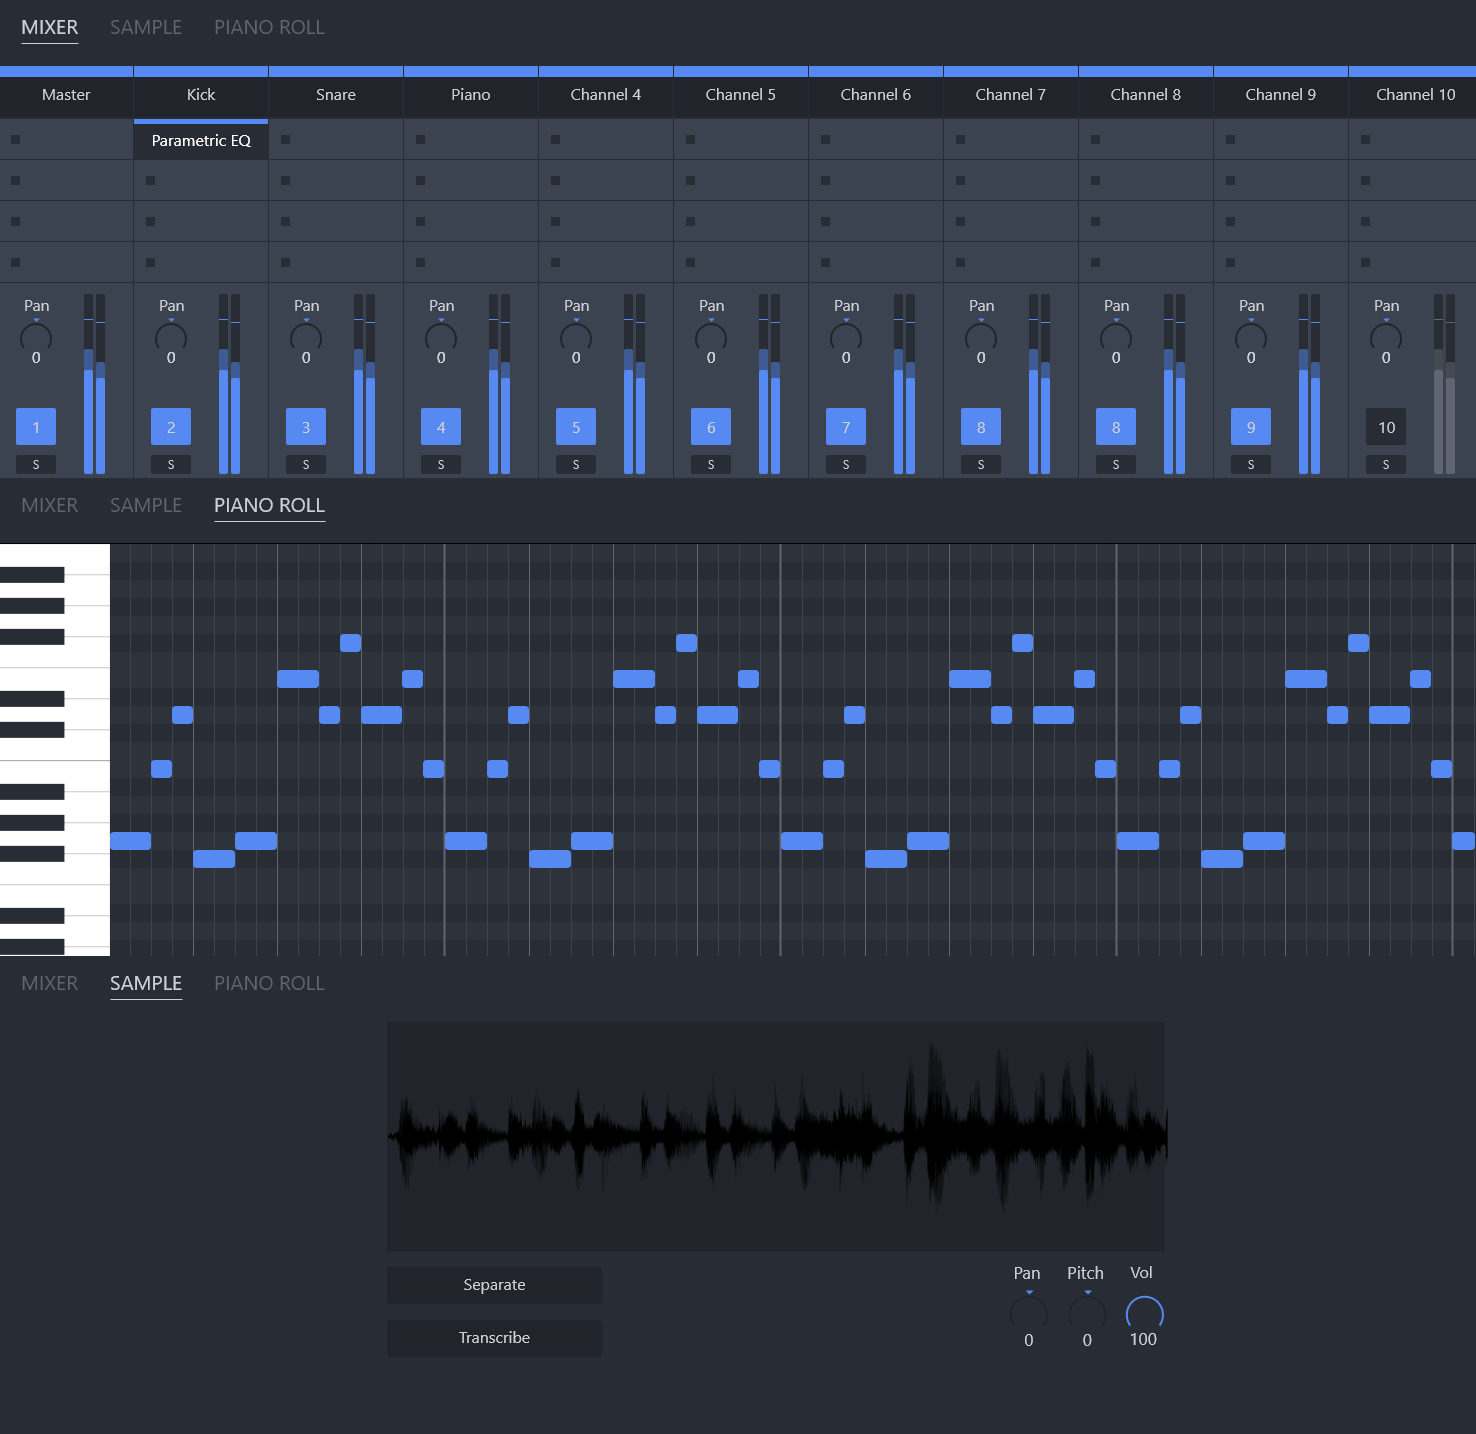
Task: Select the Master channel header
Action: [66, 95]
